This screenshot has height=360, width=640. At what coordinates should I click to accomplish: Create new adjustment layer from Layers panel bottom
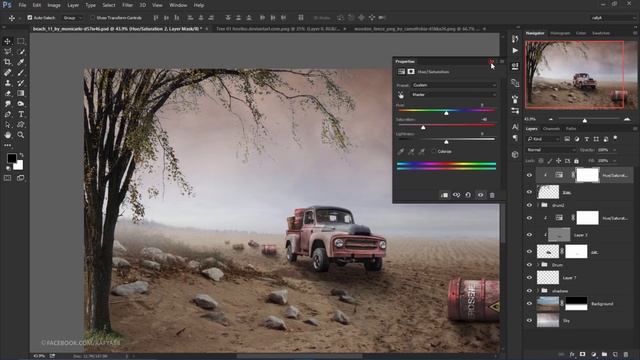[x=593, y=354]
